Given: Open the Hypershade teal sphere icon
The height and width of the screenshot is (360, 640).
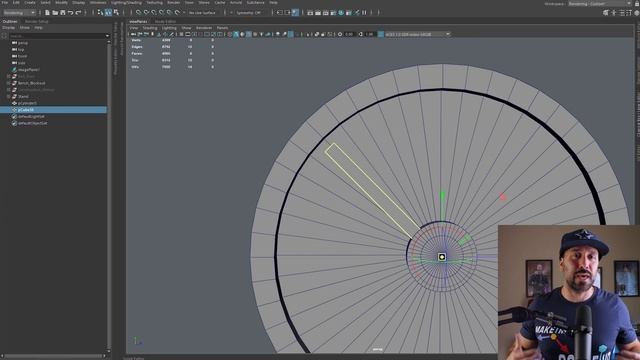Looking at the screenshot, I should tap(341, 13).
